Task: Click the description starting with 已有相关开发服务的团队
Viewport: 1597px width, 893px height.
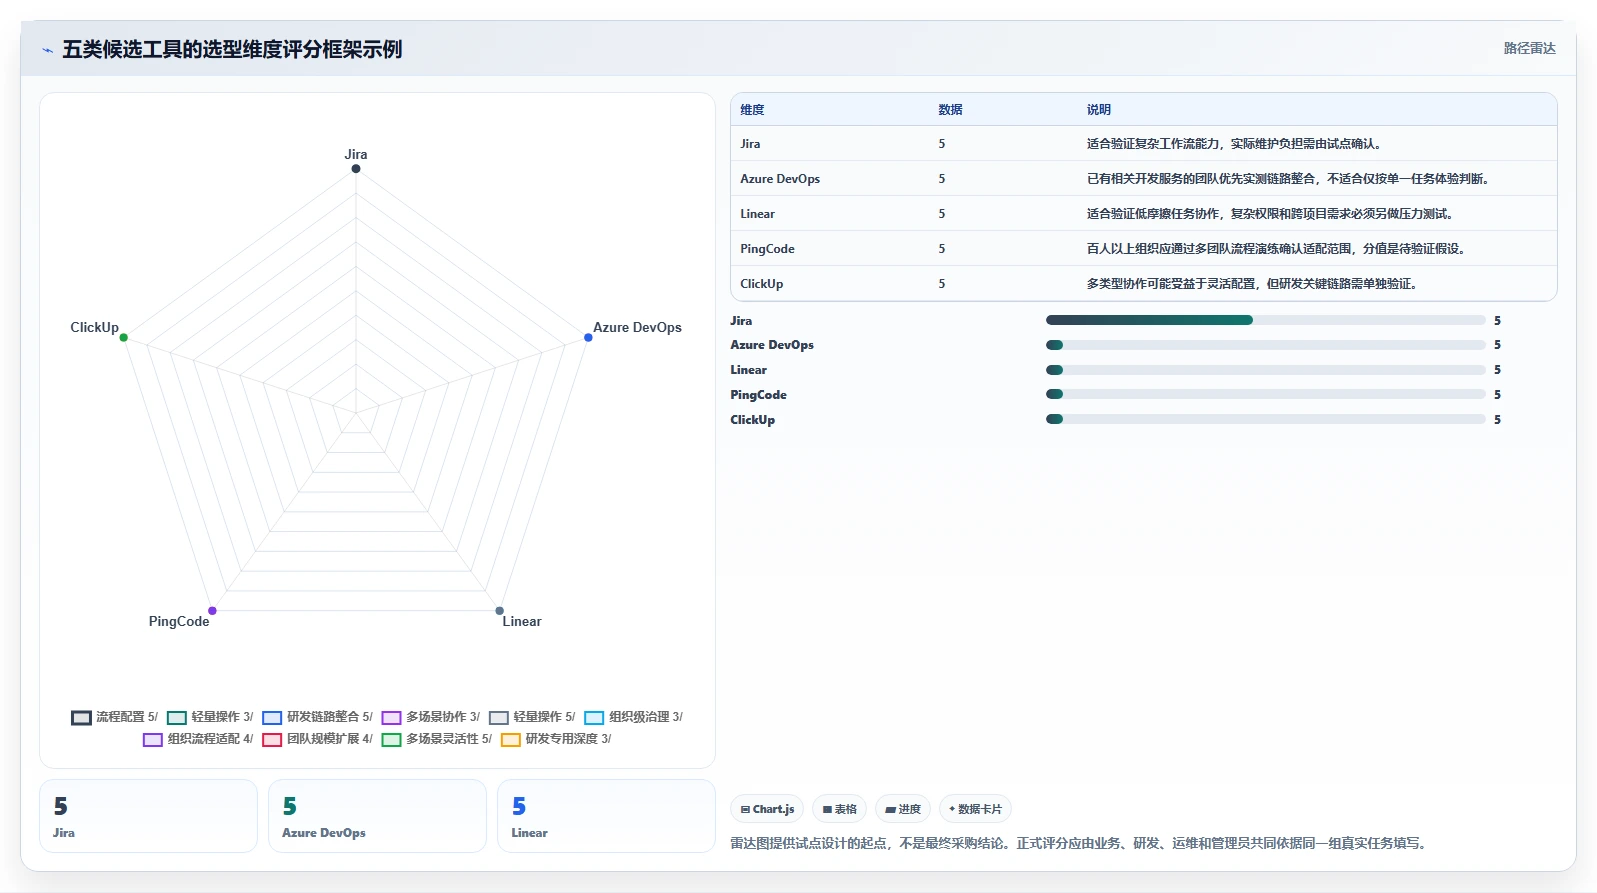Action: [x=1290, y=179]
